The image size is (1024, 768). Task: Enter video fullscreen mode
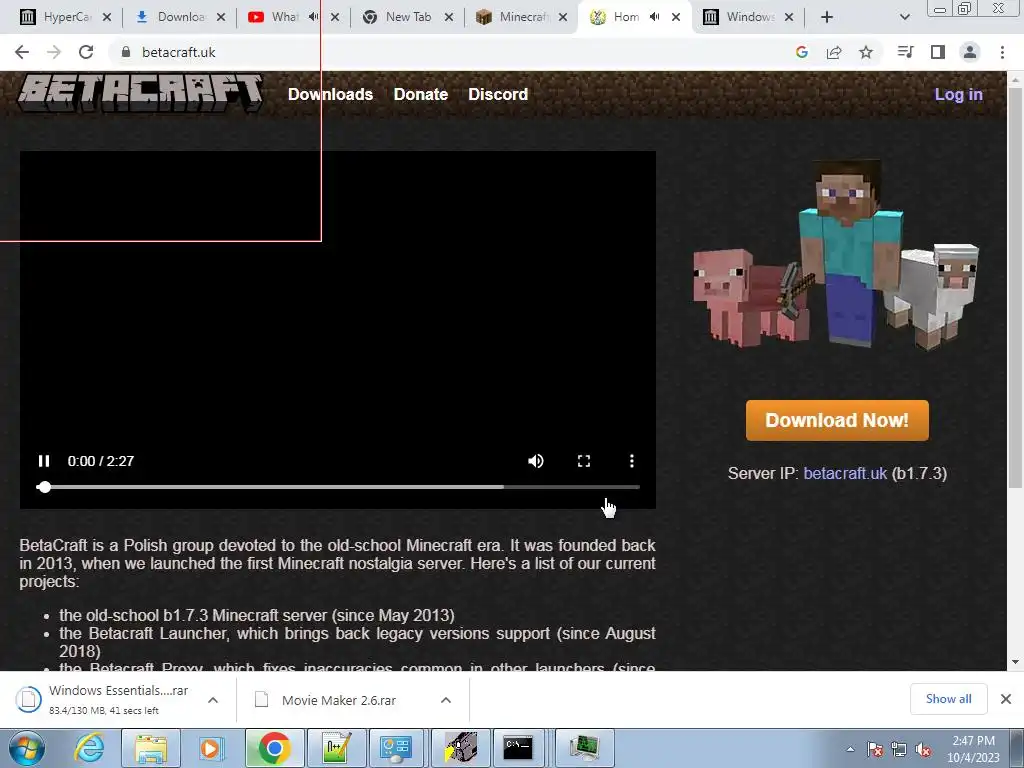tap(584, 461)
